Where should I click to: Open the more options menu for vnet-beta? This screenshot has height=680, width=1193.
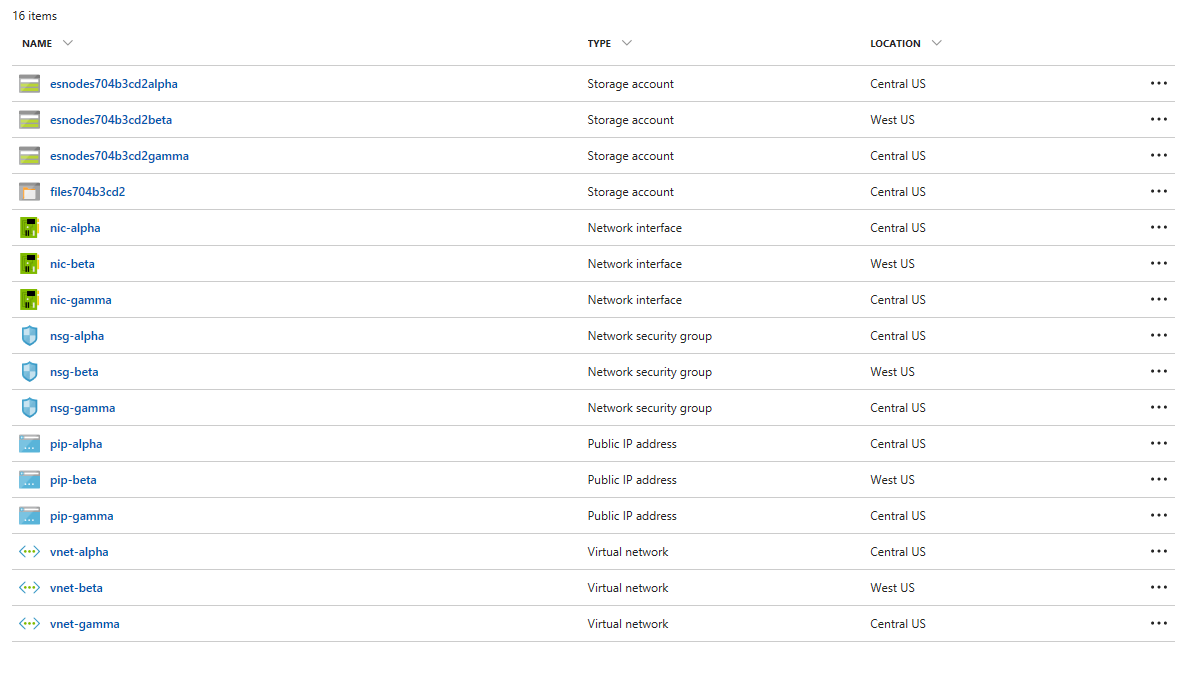point(1159,588)
